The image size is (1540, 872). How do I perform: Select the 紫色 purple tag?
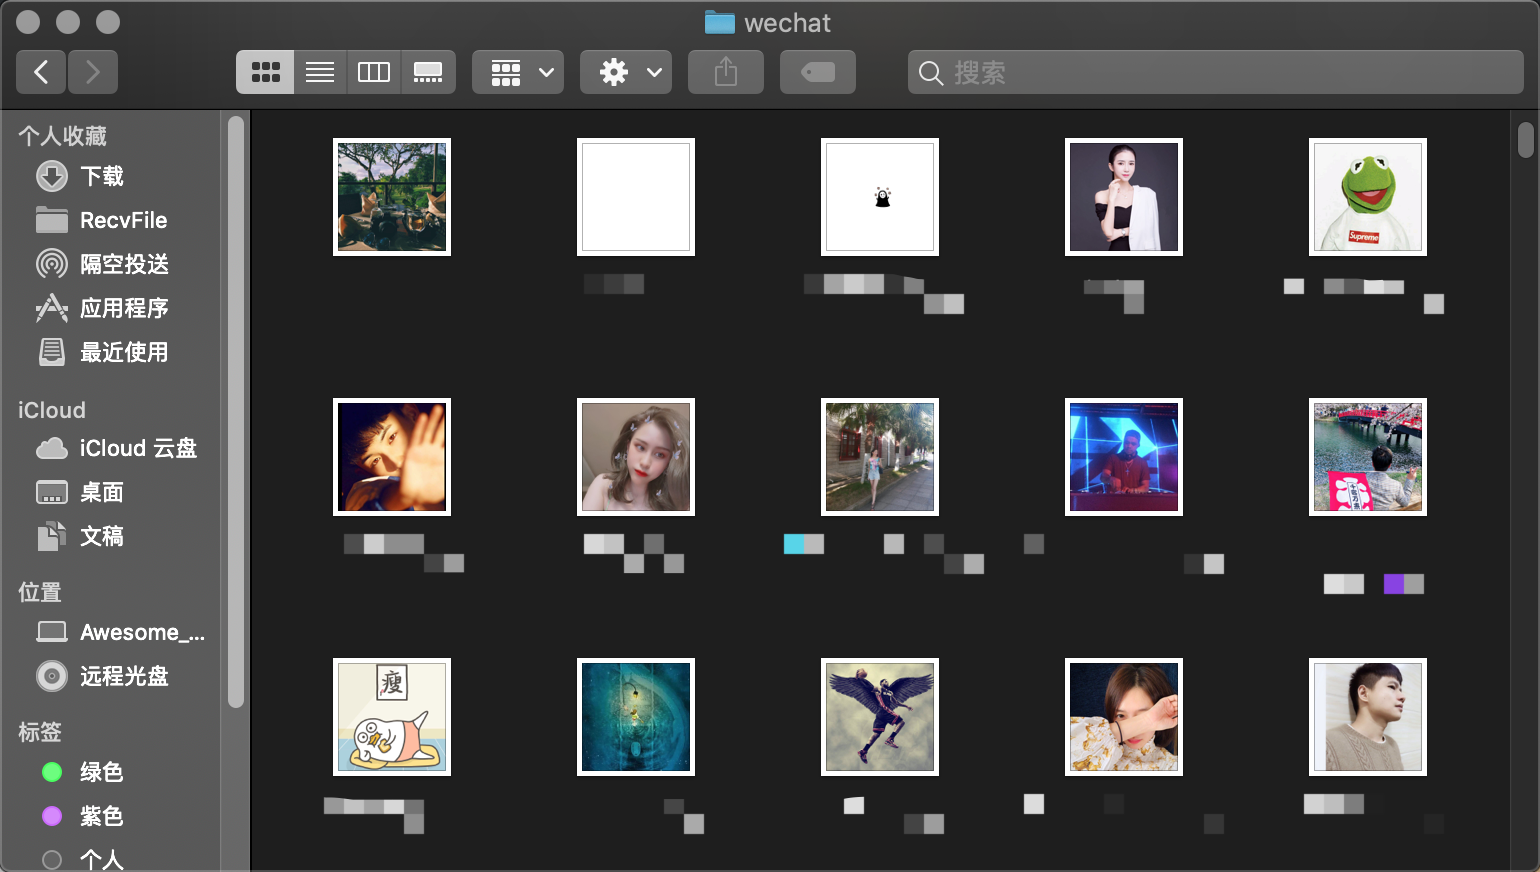tap(101, 816)
